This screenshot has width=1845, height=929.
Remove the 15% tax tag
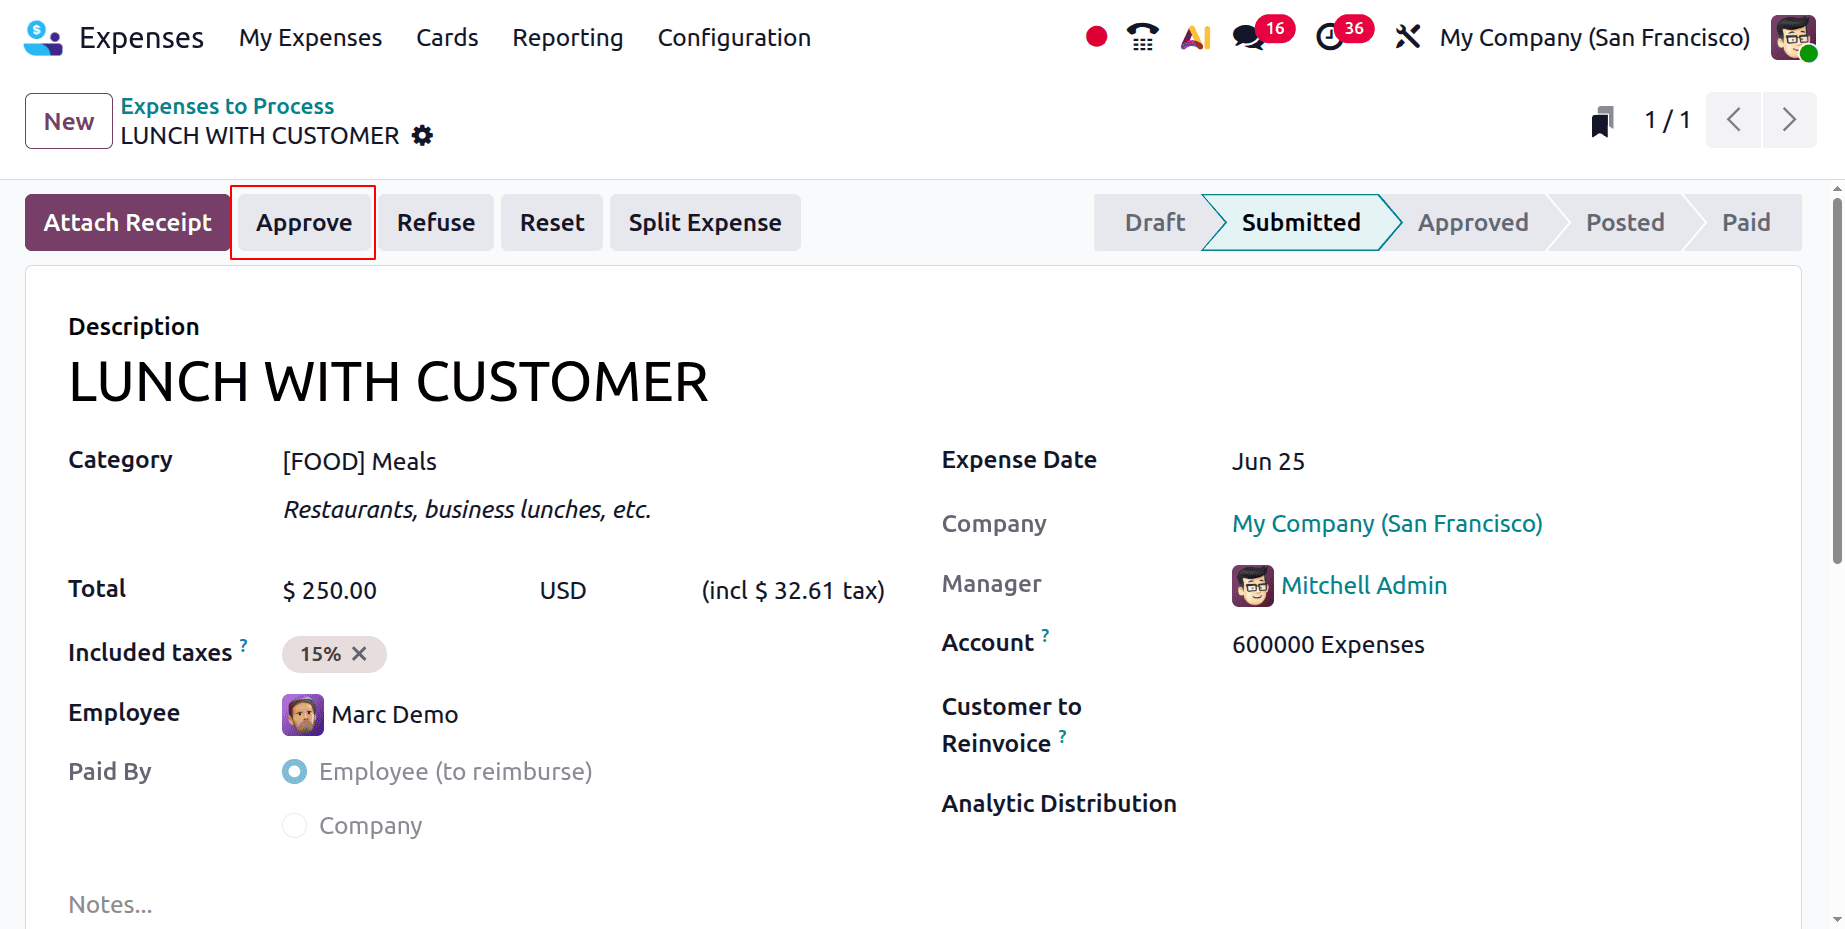pyautogui.click(x=360, y=654)
